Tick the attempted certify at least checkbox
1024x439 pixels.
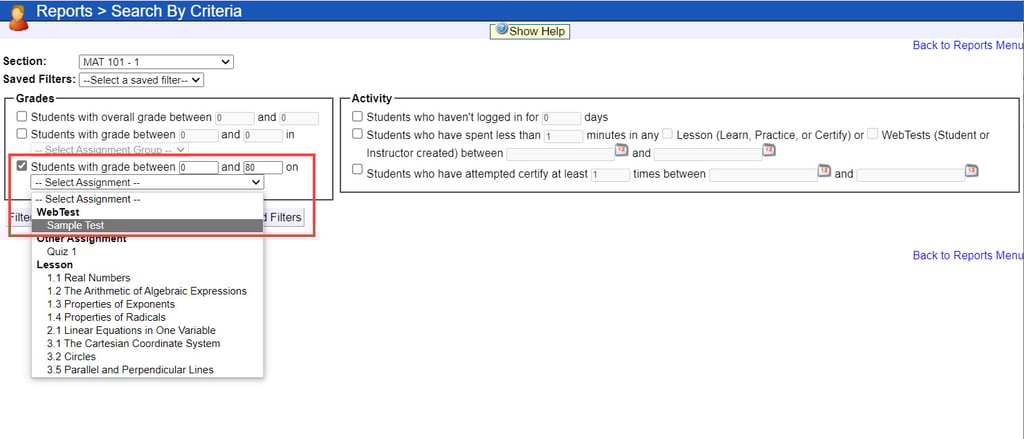pos(358,173)
